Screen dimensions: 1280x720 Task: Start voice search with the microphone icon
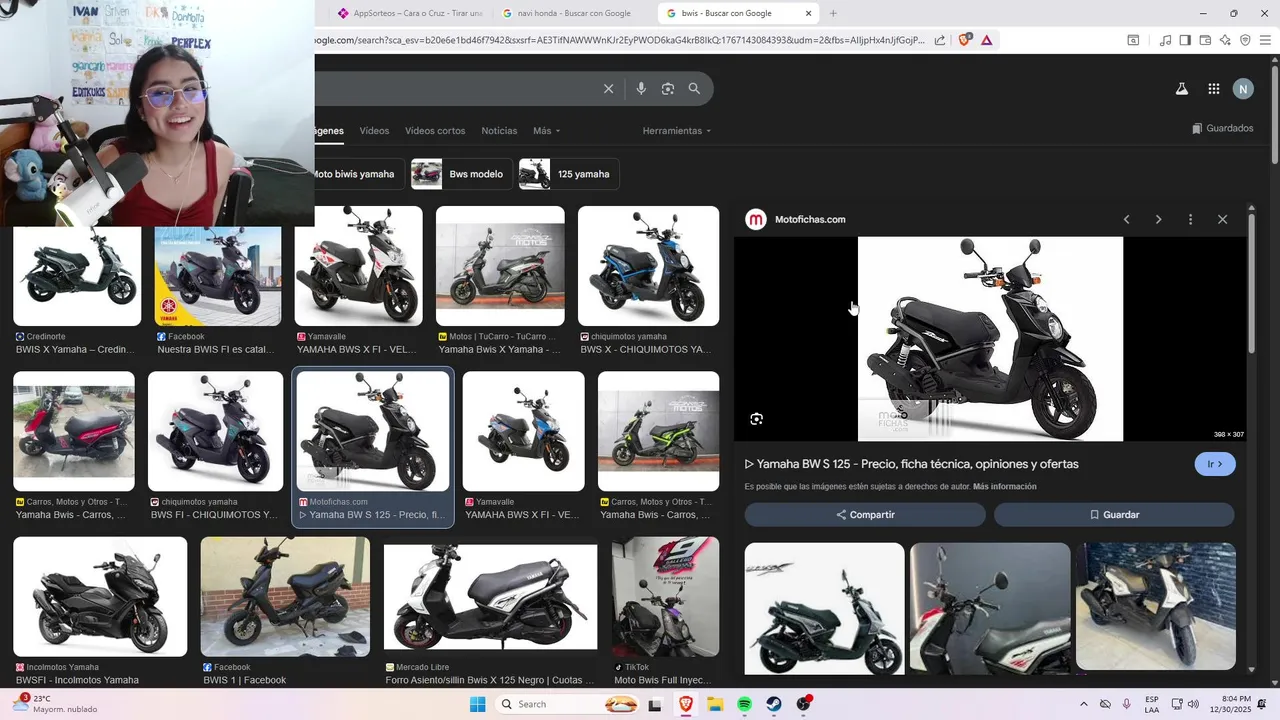(641, 89)
